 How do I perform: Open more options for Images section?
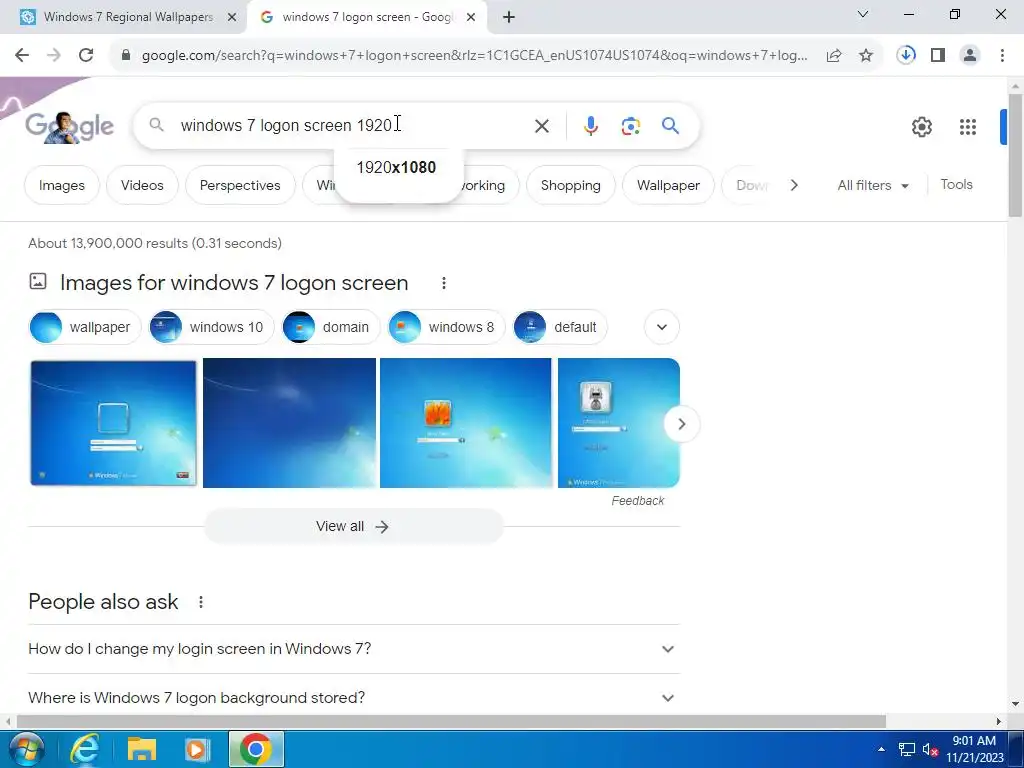click(443, 283)
